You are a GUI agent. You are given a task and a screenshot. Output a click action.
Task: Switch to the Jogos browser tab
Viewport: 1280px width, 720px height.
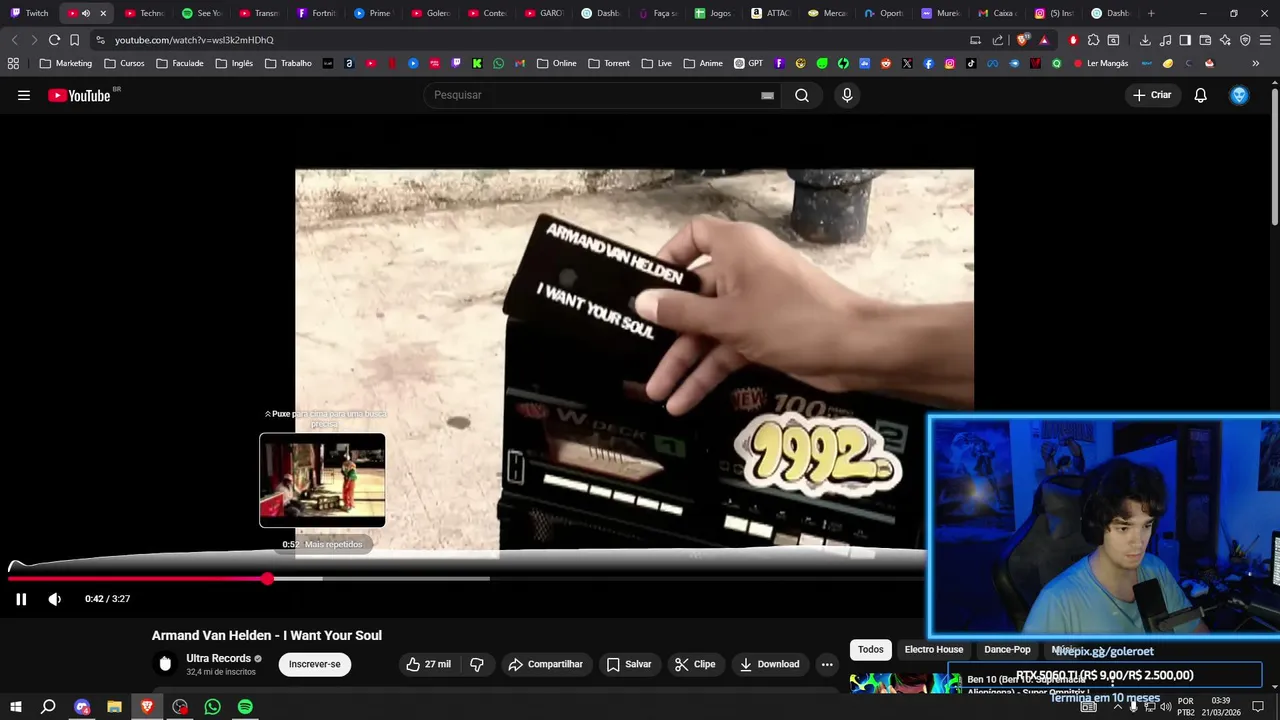pyautogui.click(x=713, y=13)
